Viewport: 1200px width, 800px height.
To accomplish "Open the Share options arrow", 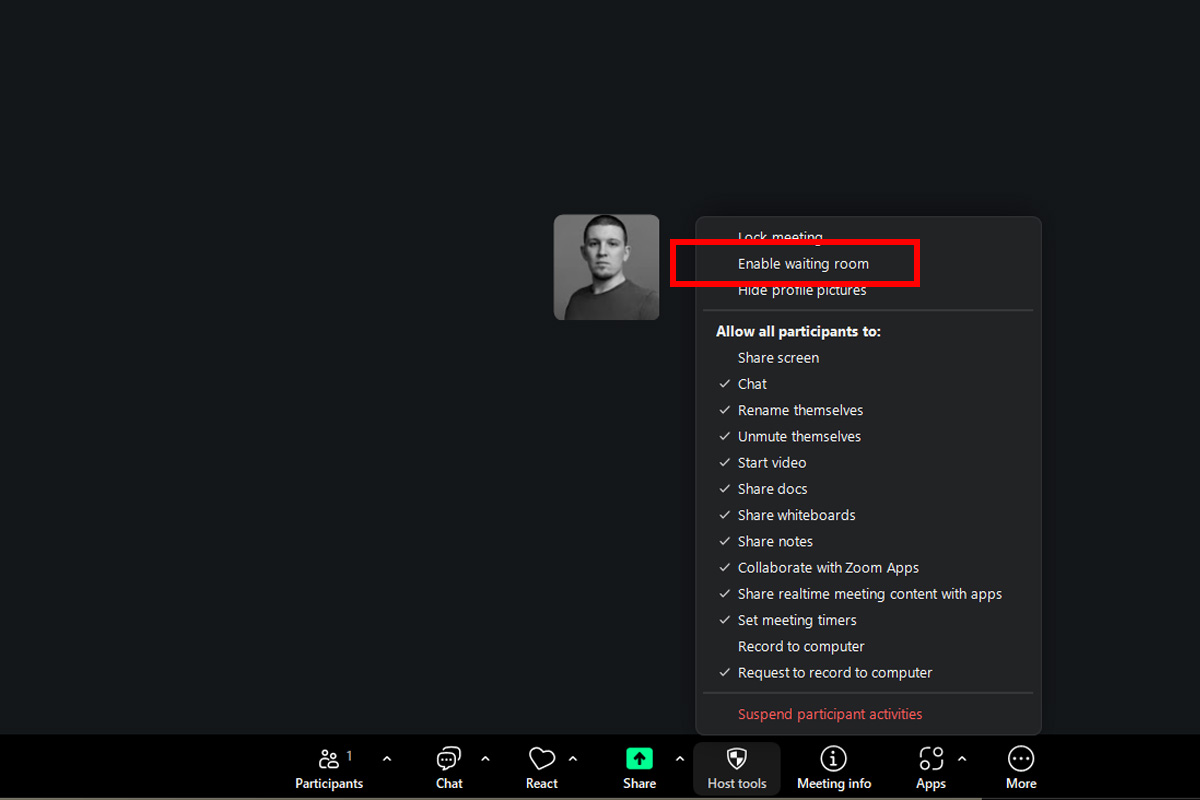I will [680, 759].
